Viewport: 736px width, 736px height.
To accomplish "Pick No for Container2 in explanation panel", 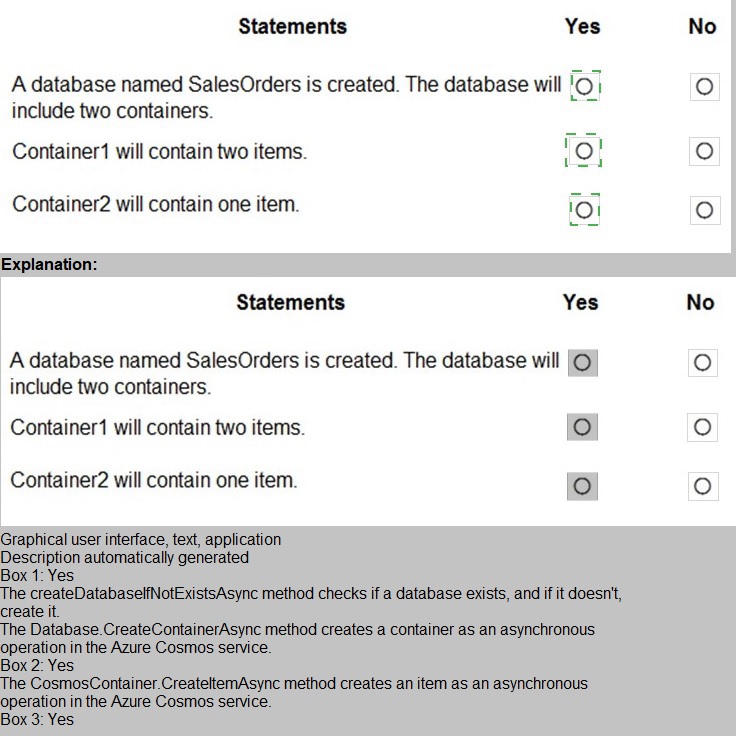I will 702,486.
